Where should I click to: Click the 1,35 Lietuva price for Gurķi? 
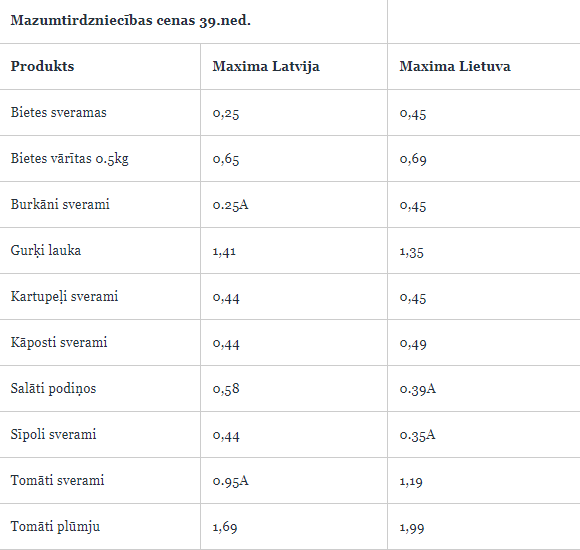tap(411, 252)
